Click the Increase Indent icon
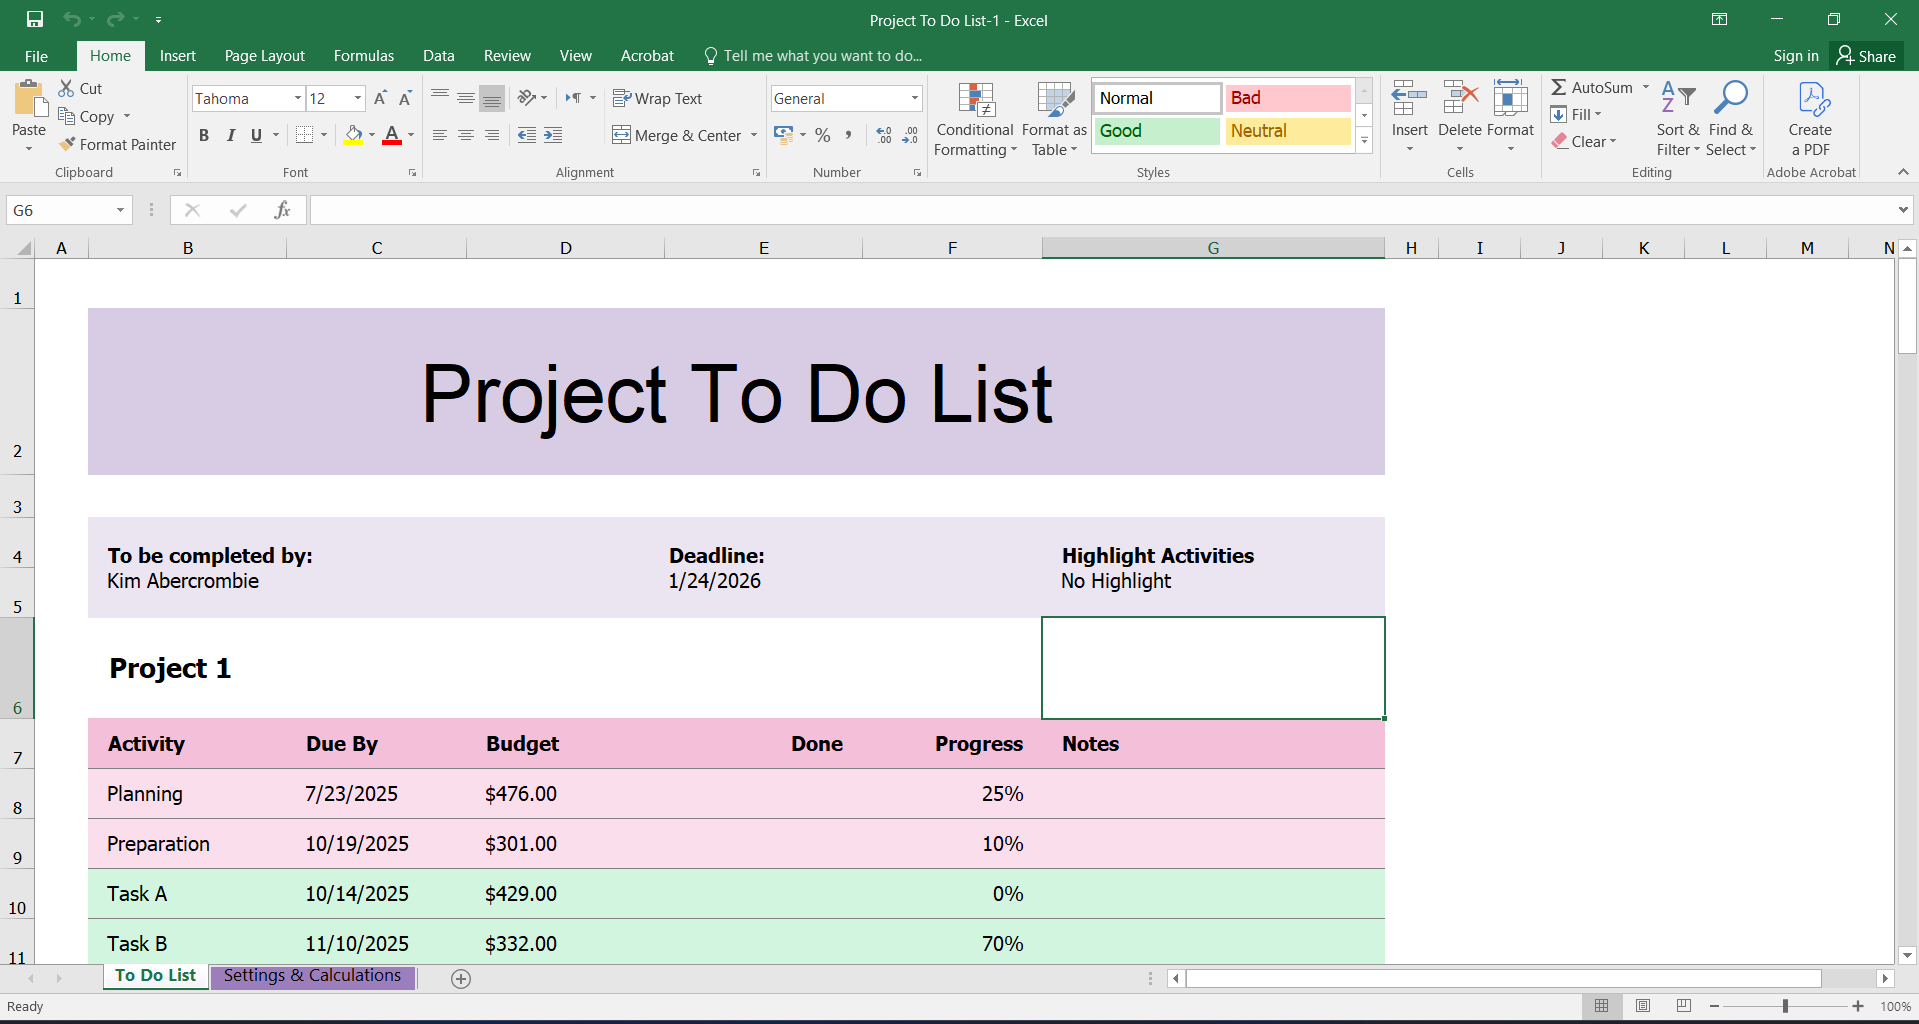Image resolution: width=1919 pixels, height=1024 pixels. click(x=553, y=135)
